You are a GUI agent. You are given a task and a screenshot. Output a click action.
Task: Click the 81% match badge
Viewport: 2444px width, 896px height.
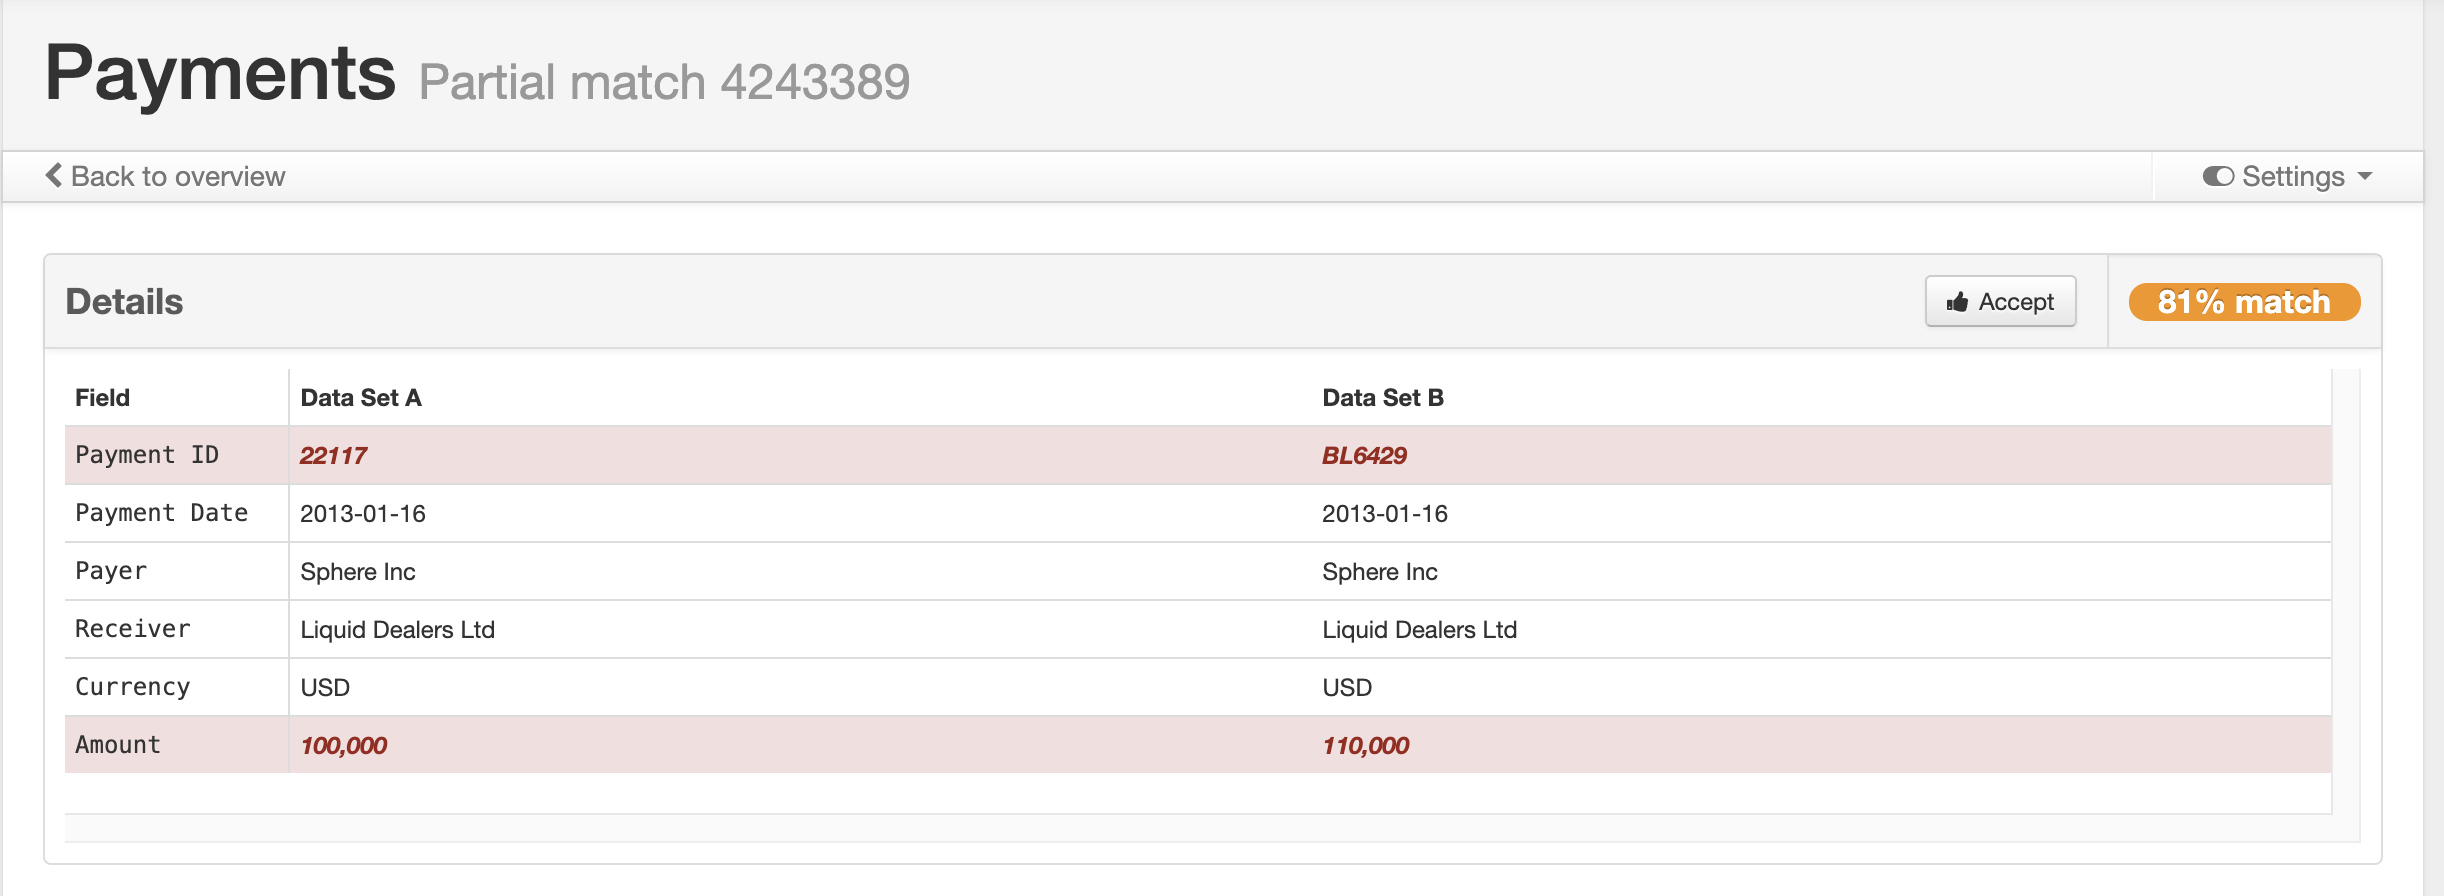[2244, 302]
